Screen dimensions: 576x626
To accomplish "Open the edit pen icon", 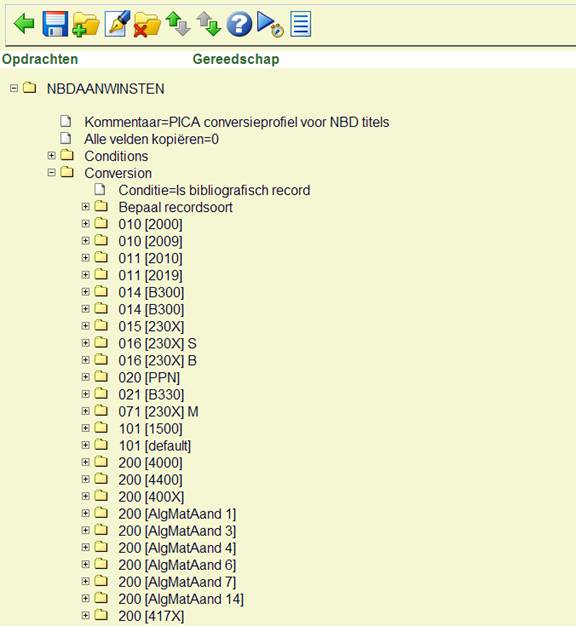I will [117, 24].
